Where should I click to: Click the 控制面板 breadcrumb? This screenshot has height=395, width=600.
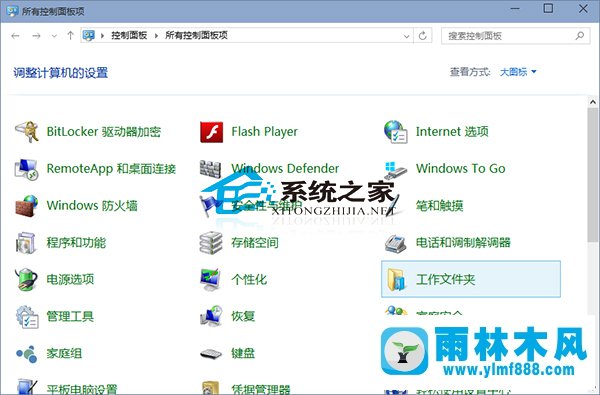tap(129, 36)
